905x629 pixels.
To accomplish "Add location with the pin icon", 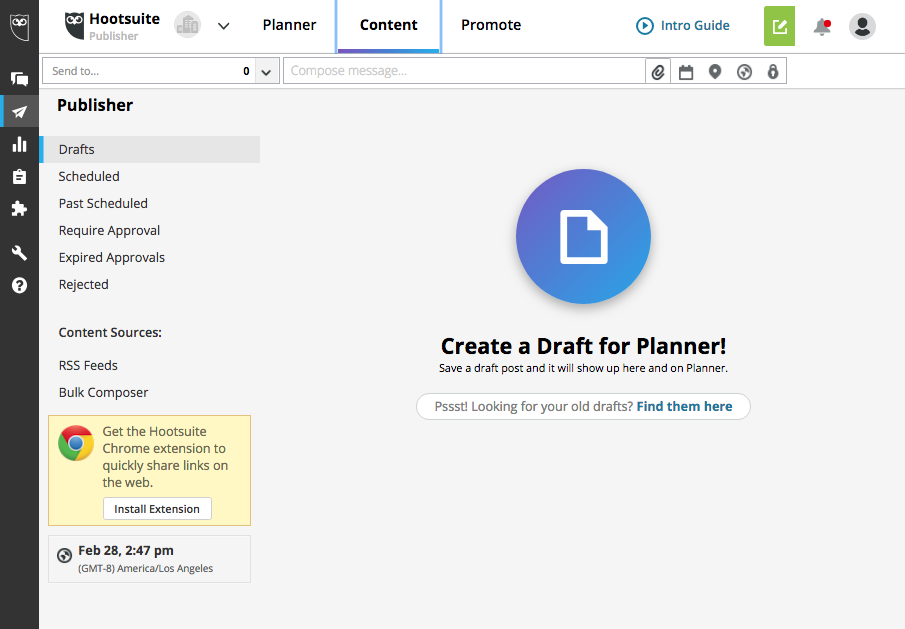I will click(x=715, y=72).
